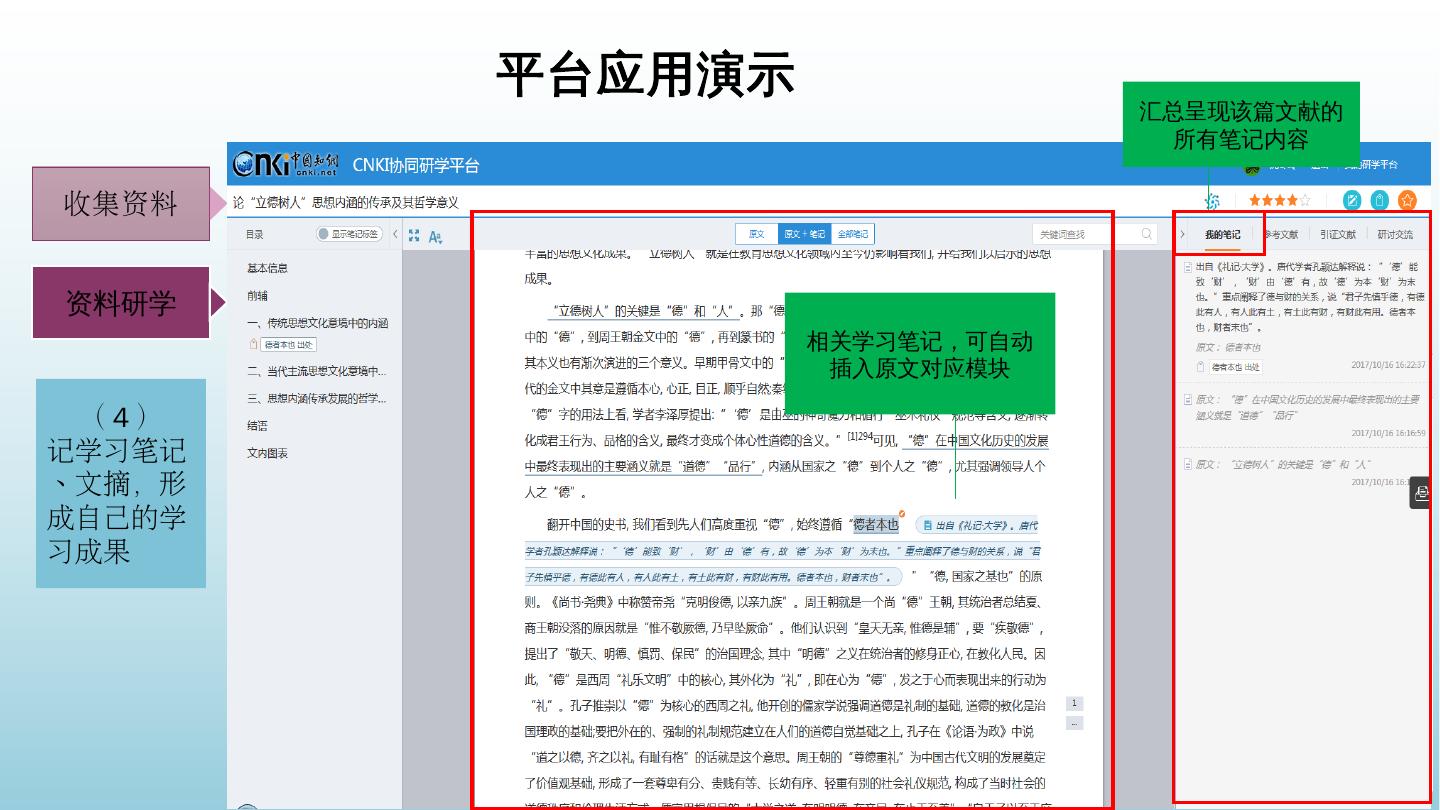
Task: Click the 德者本也 出处 tag in the outline
Action: (x=289, y=344)
